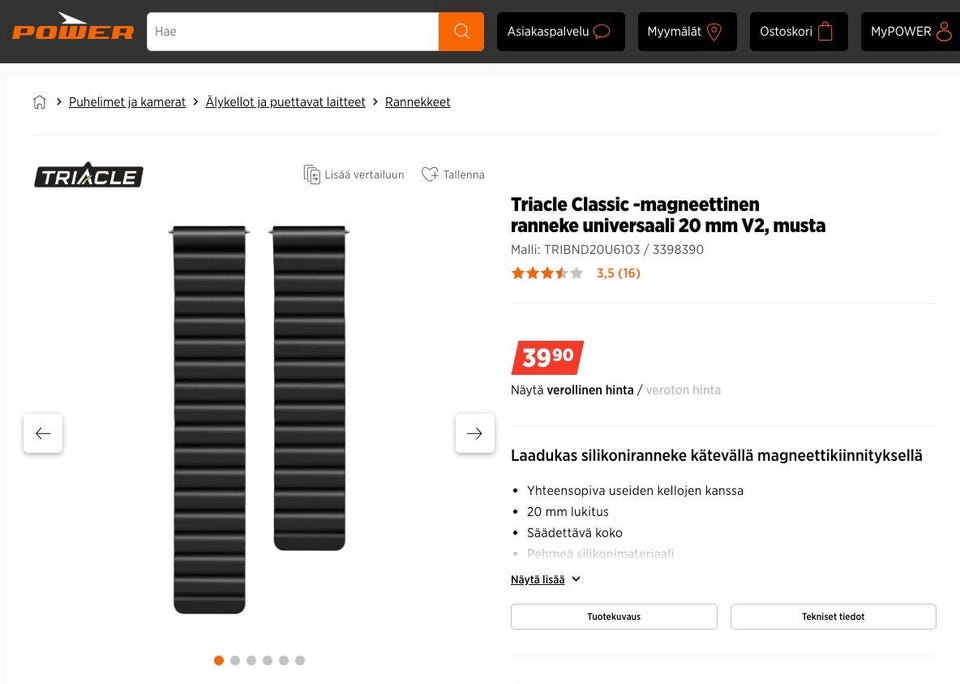Screen dimensions: 960x684
Task: Open the Rannekkeet breadcrumb link
Action: point(418,102)
